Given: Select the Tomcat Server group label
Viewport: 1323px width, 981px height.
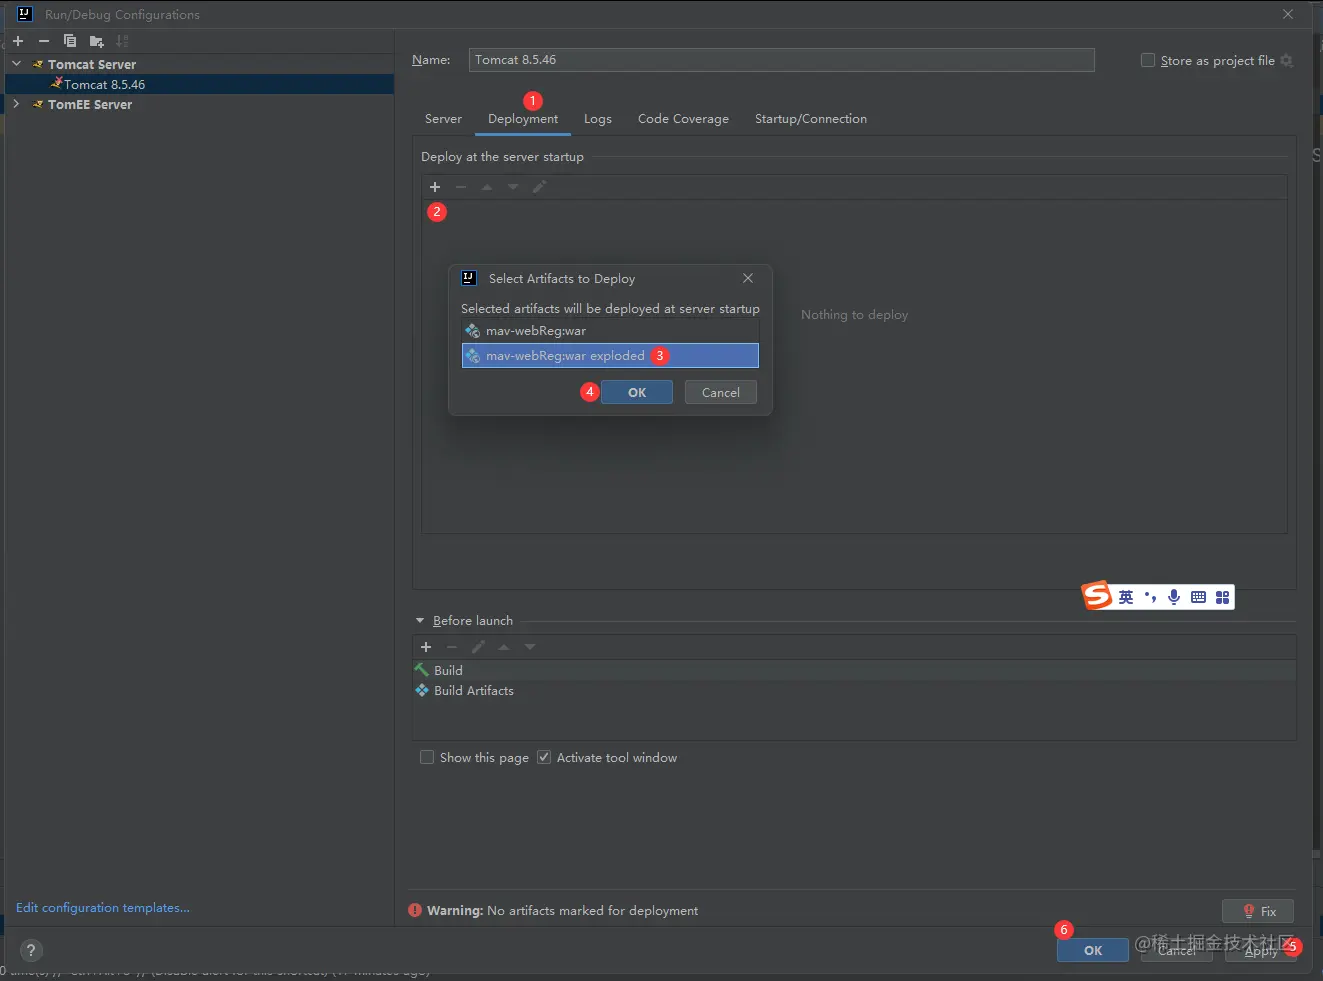Looking at the screenshot, I should pos(92,64).
